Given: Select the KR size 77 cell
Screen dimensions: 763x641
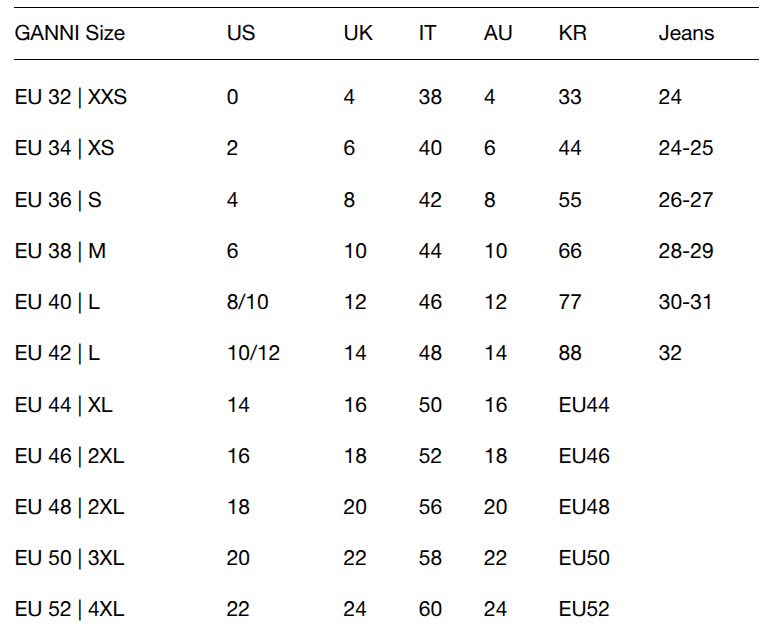Looking at the screenshot, I should 570,302.
